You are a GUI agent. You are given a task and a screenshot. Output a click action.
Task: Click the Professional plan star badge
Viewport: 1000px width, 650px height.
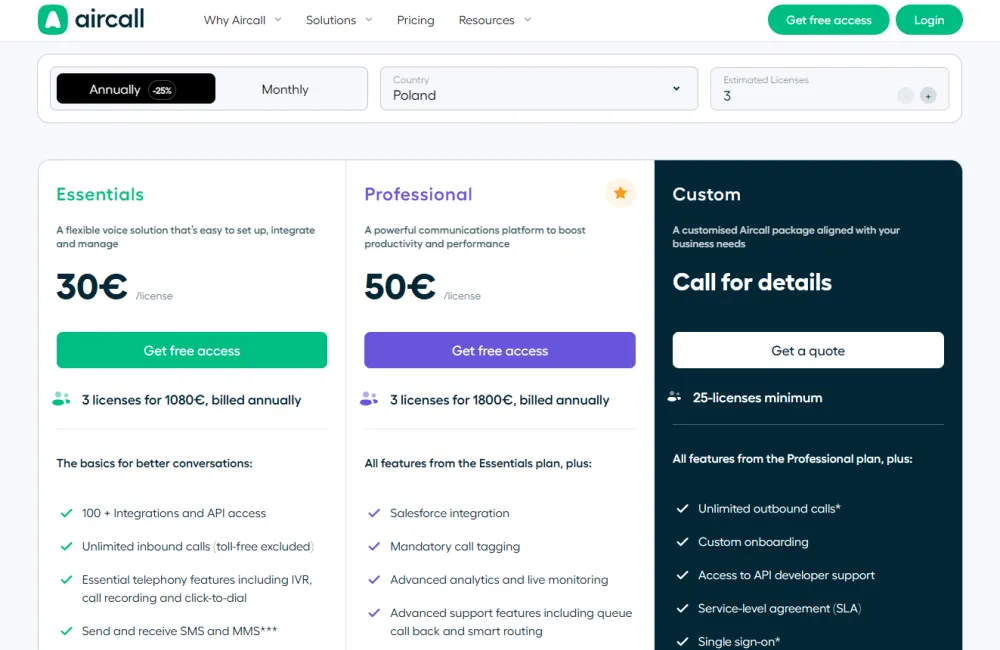(620, 193)
